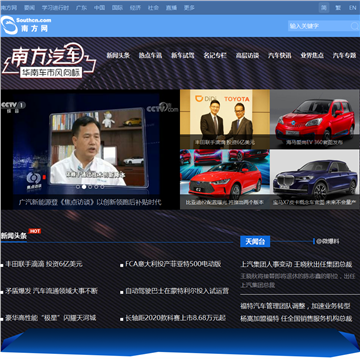Open headline 丰田联手滴滴 投资6亿美元

[44, 264]
